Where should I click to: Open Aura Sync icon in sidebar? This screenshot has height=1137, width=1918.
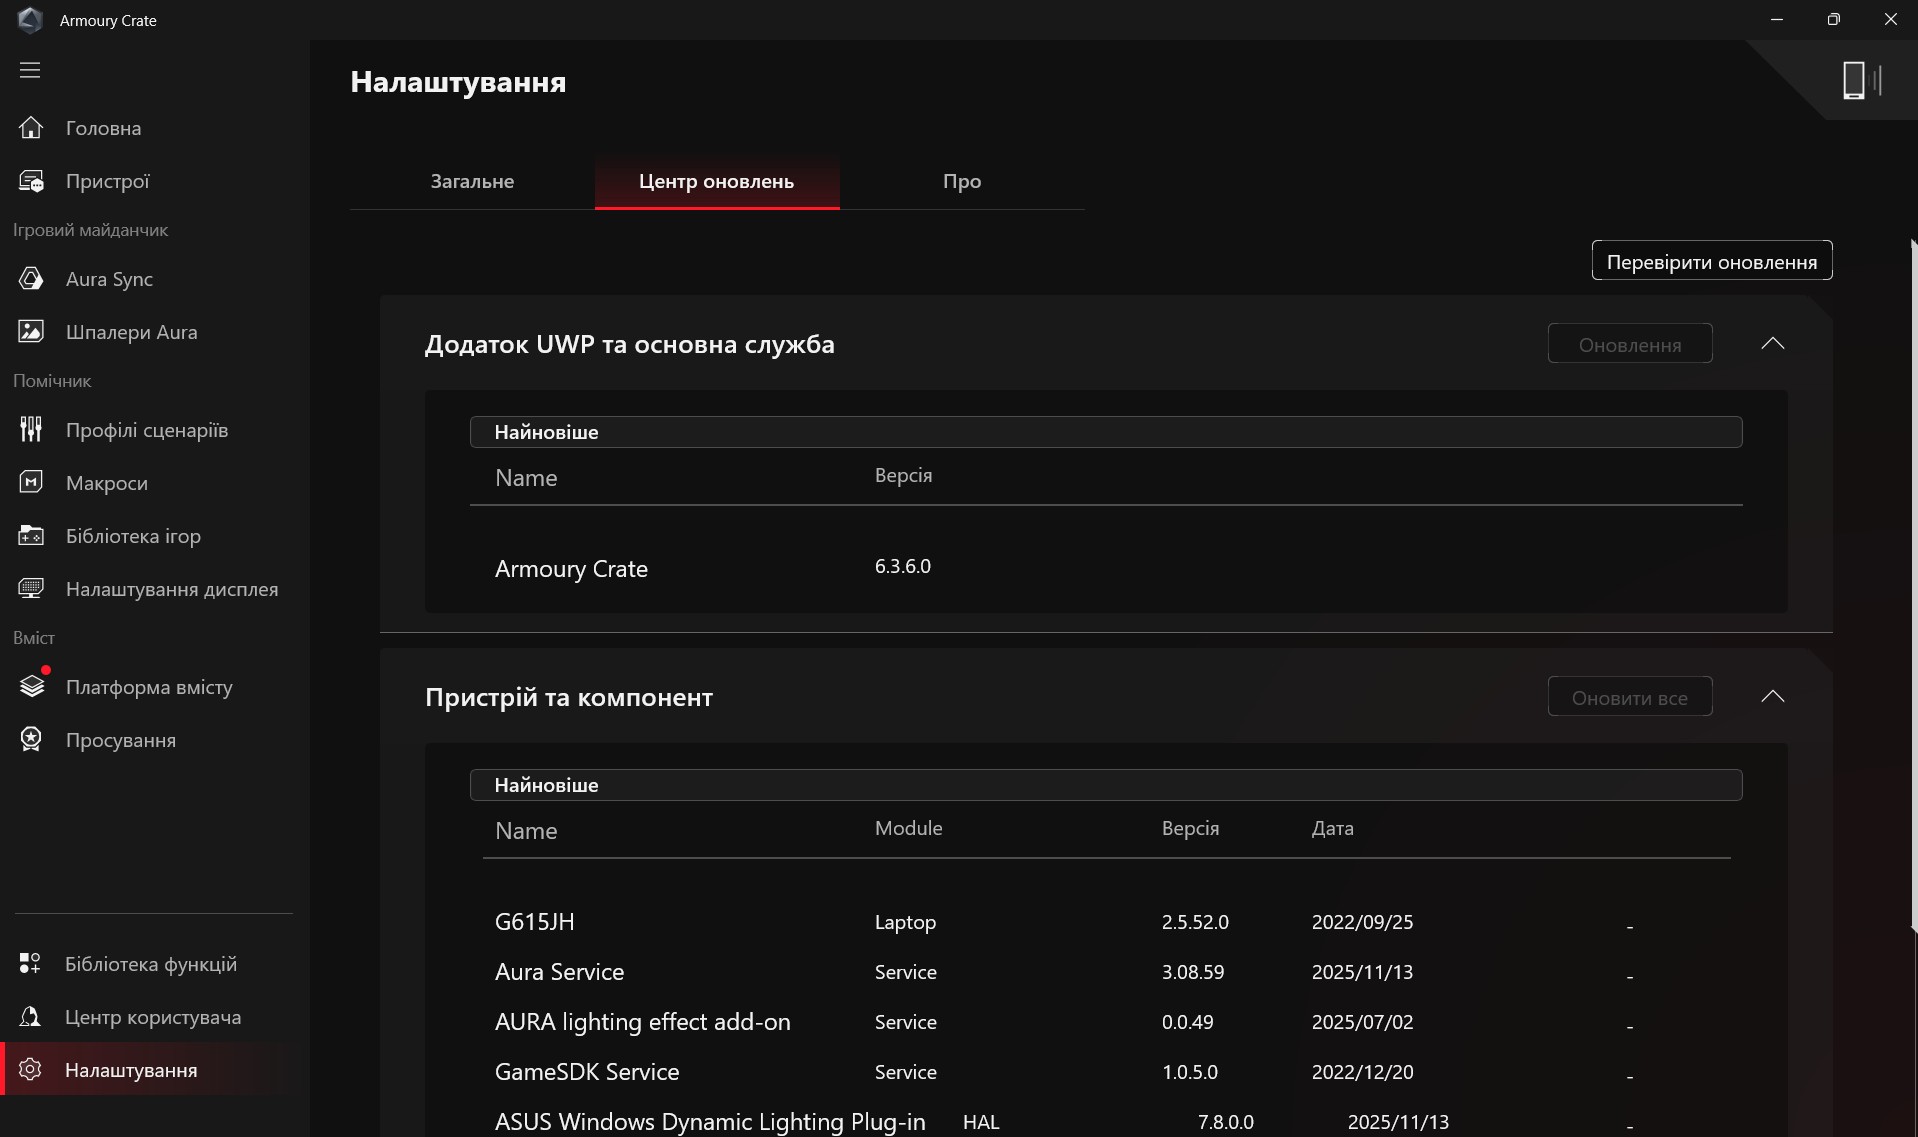31,279
